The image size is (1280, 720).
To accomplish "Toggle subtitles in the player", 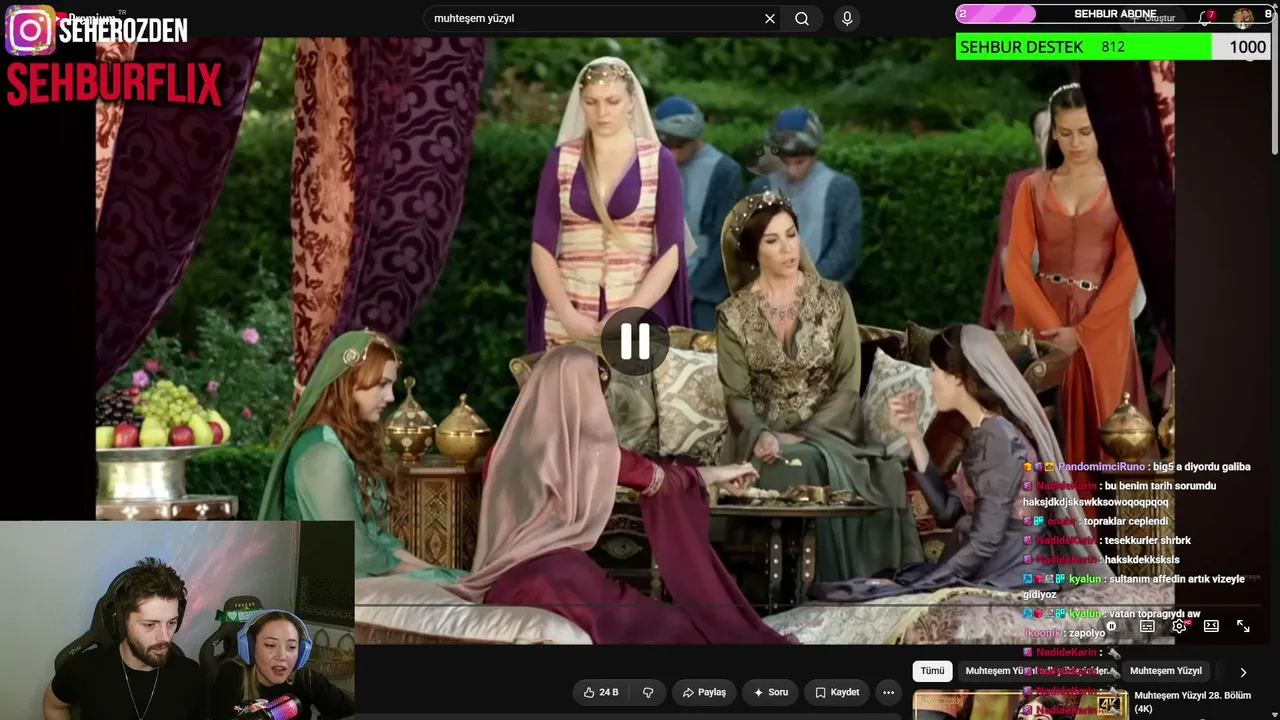I will click(x=1147, y=626).
